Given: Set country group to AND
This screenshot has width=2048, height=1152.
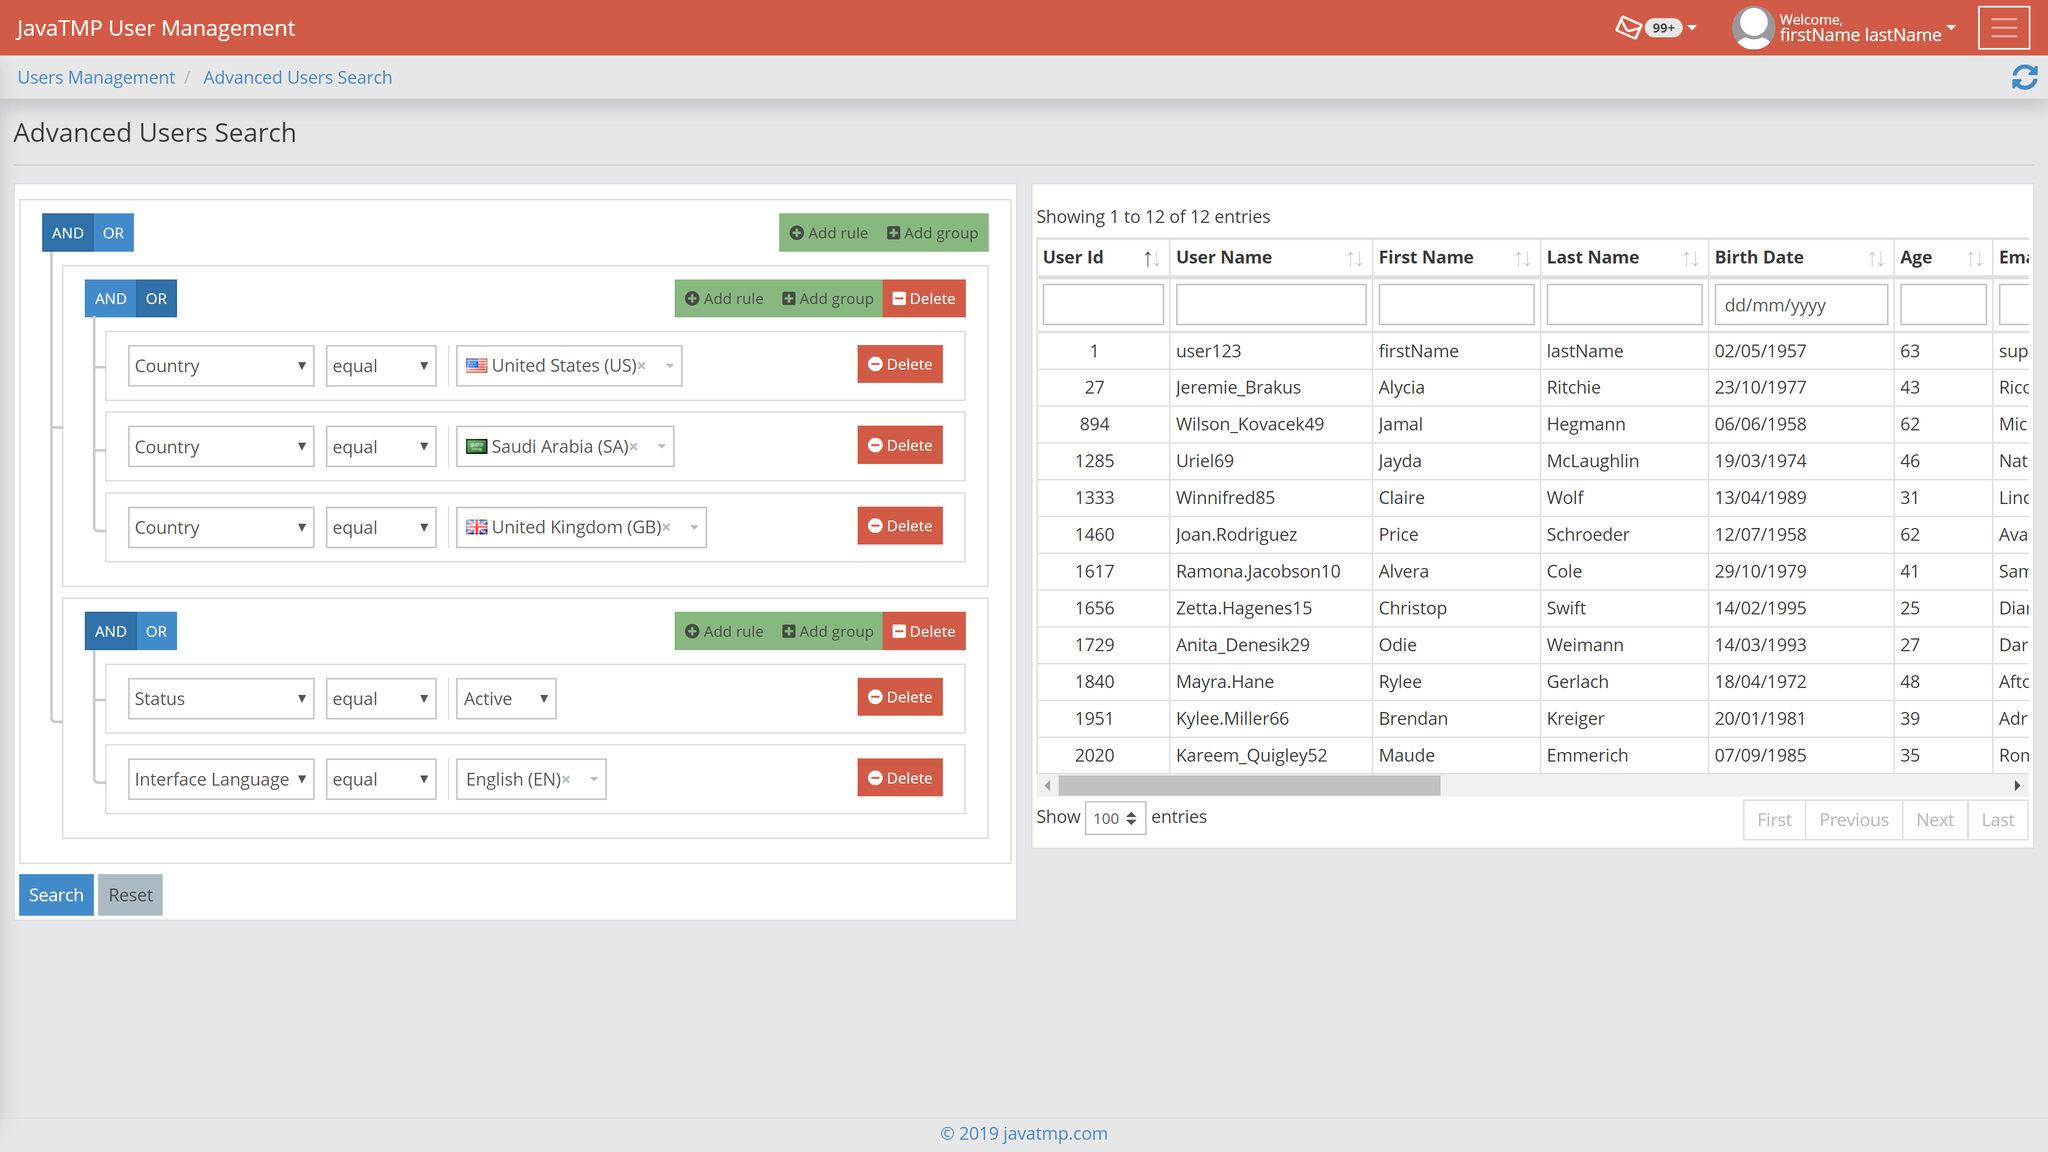Looking at the screenshot, I should 110,298.
